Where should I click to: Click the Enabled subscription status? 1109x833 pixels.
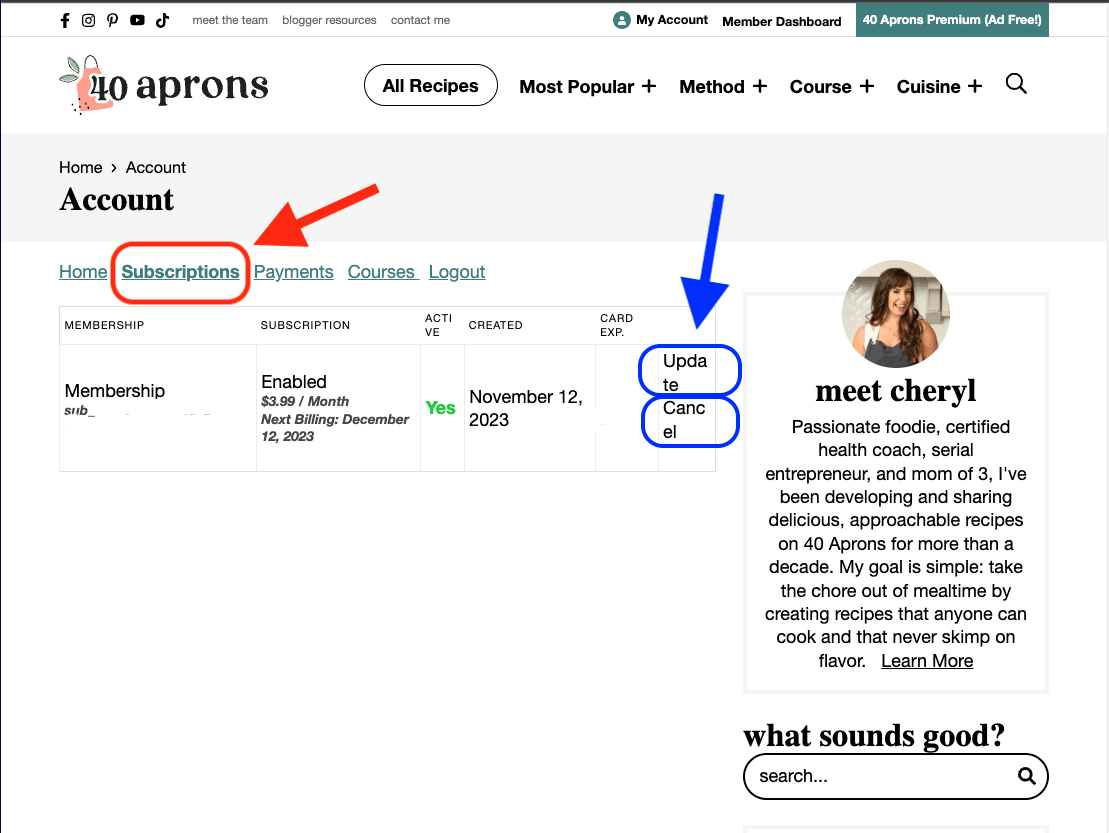pos(294,382)
